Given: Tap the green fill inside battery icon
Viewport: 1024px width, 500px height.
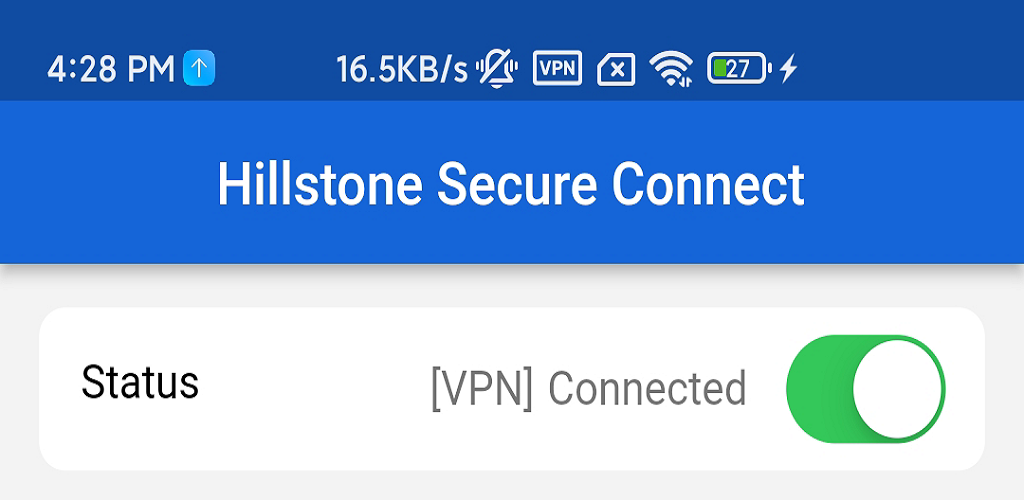Looking at the screenshot, I should coord(720,68).
